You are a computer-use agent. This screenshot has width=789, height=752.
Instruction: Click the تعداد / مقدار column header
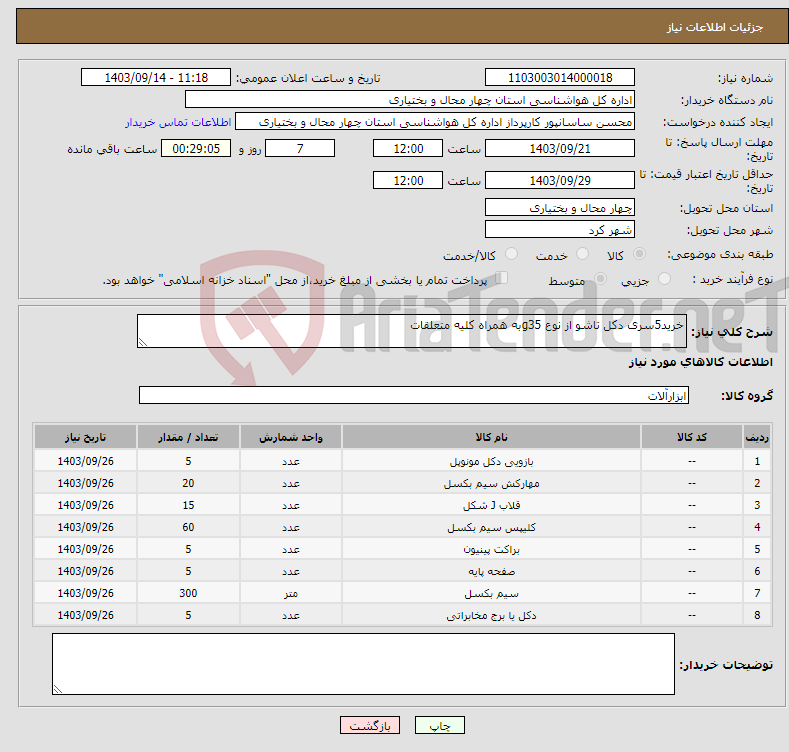pyautogui.click(x=188, y=437)
